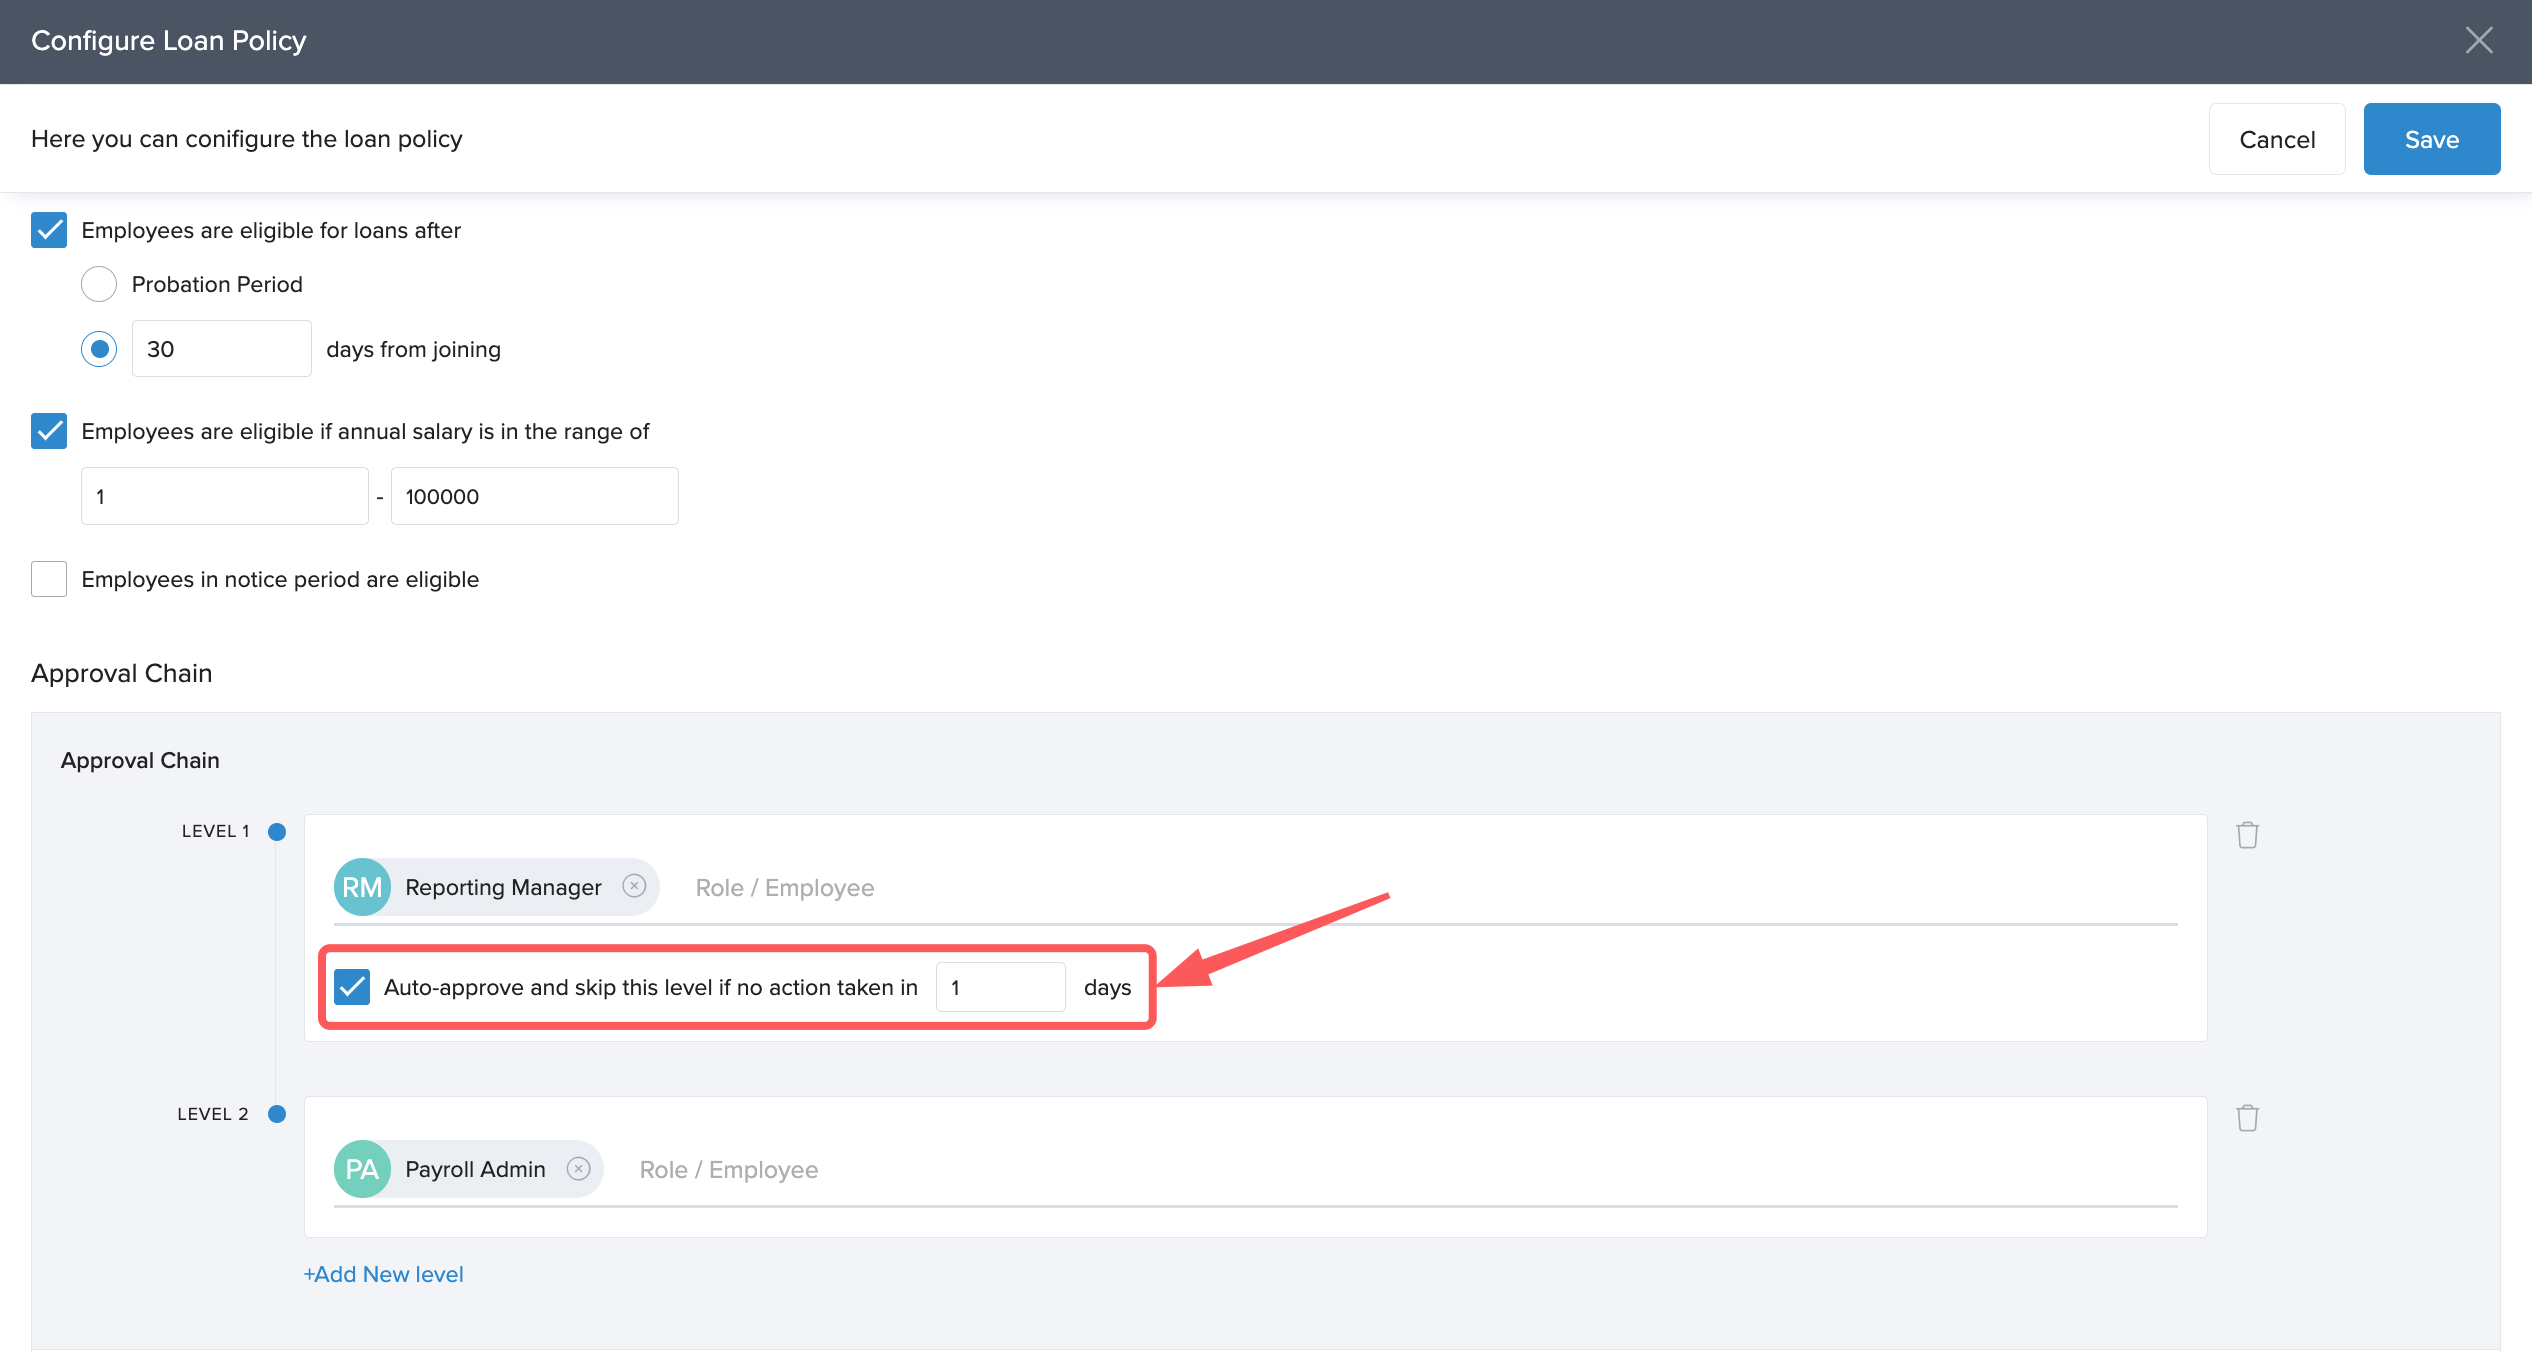Click Cancel button
2532x1352 pixels.
pos(2276,139)
